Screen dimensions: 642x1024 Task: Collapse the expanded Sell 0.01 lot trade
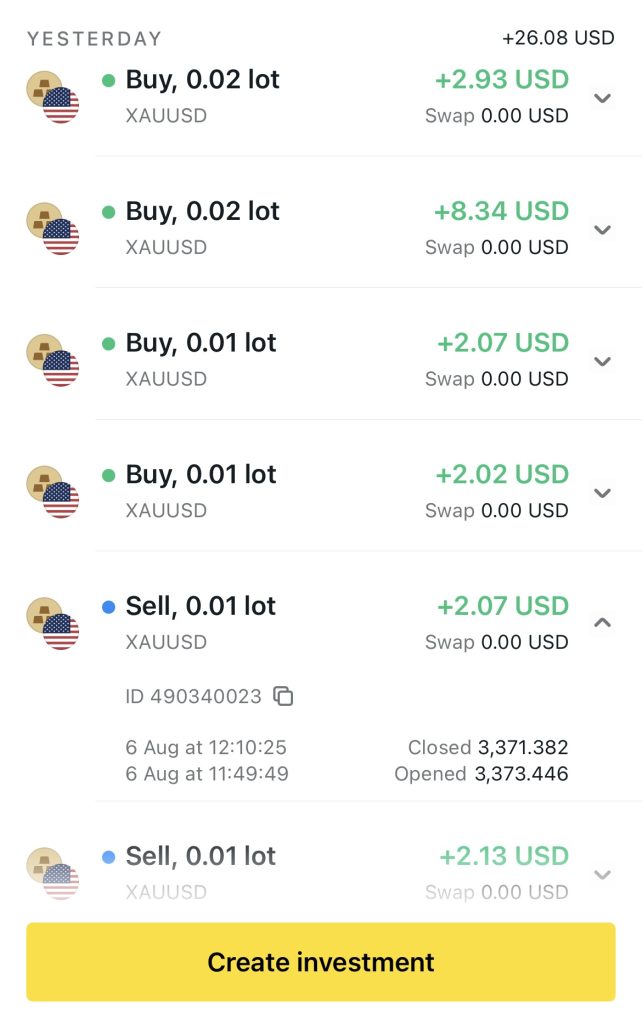(602, 622)
